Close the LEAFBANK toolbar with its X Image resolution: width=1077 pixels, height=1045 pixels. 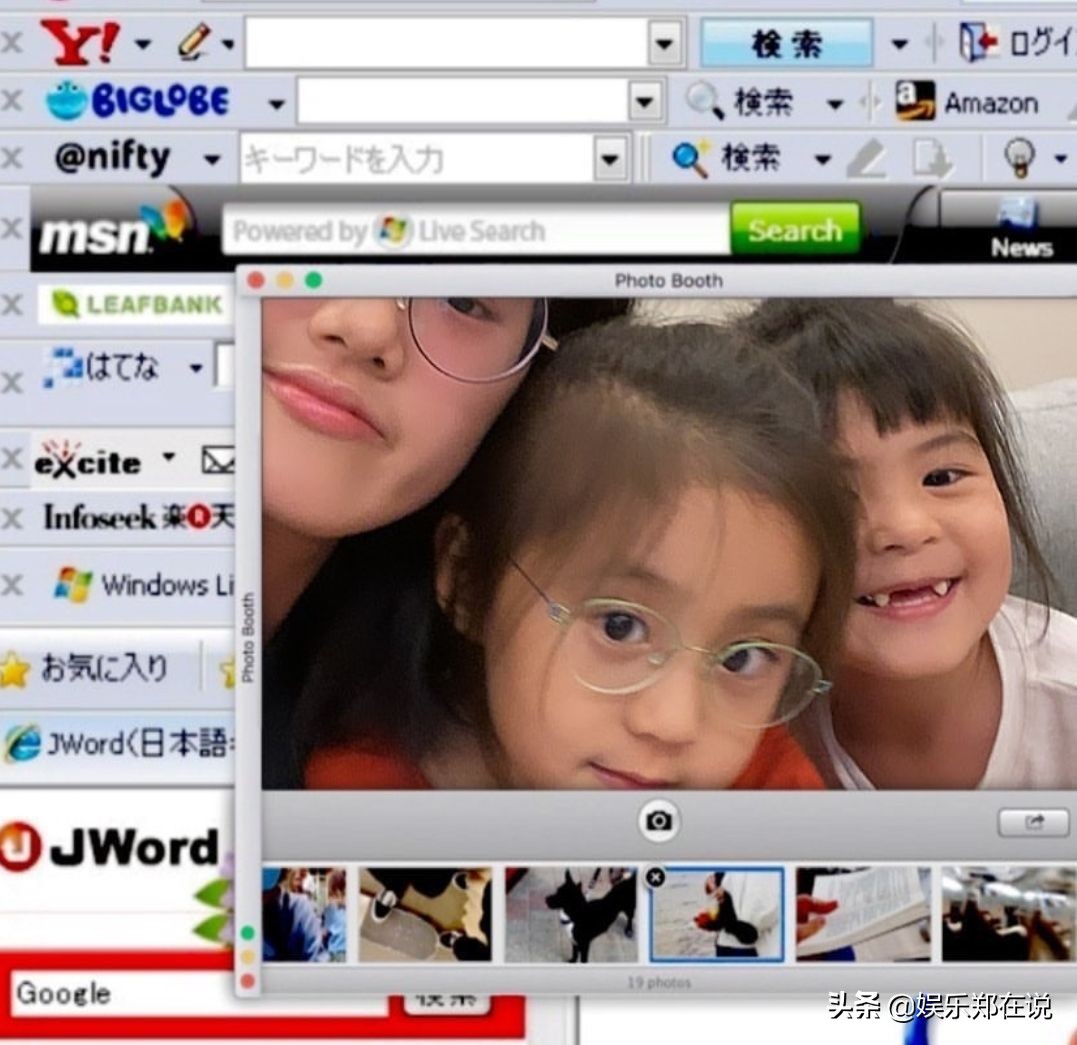click(12, 304)
